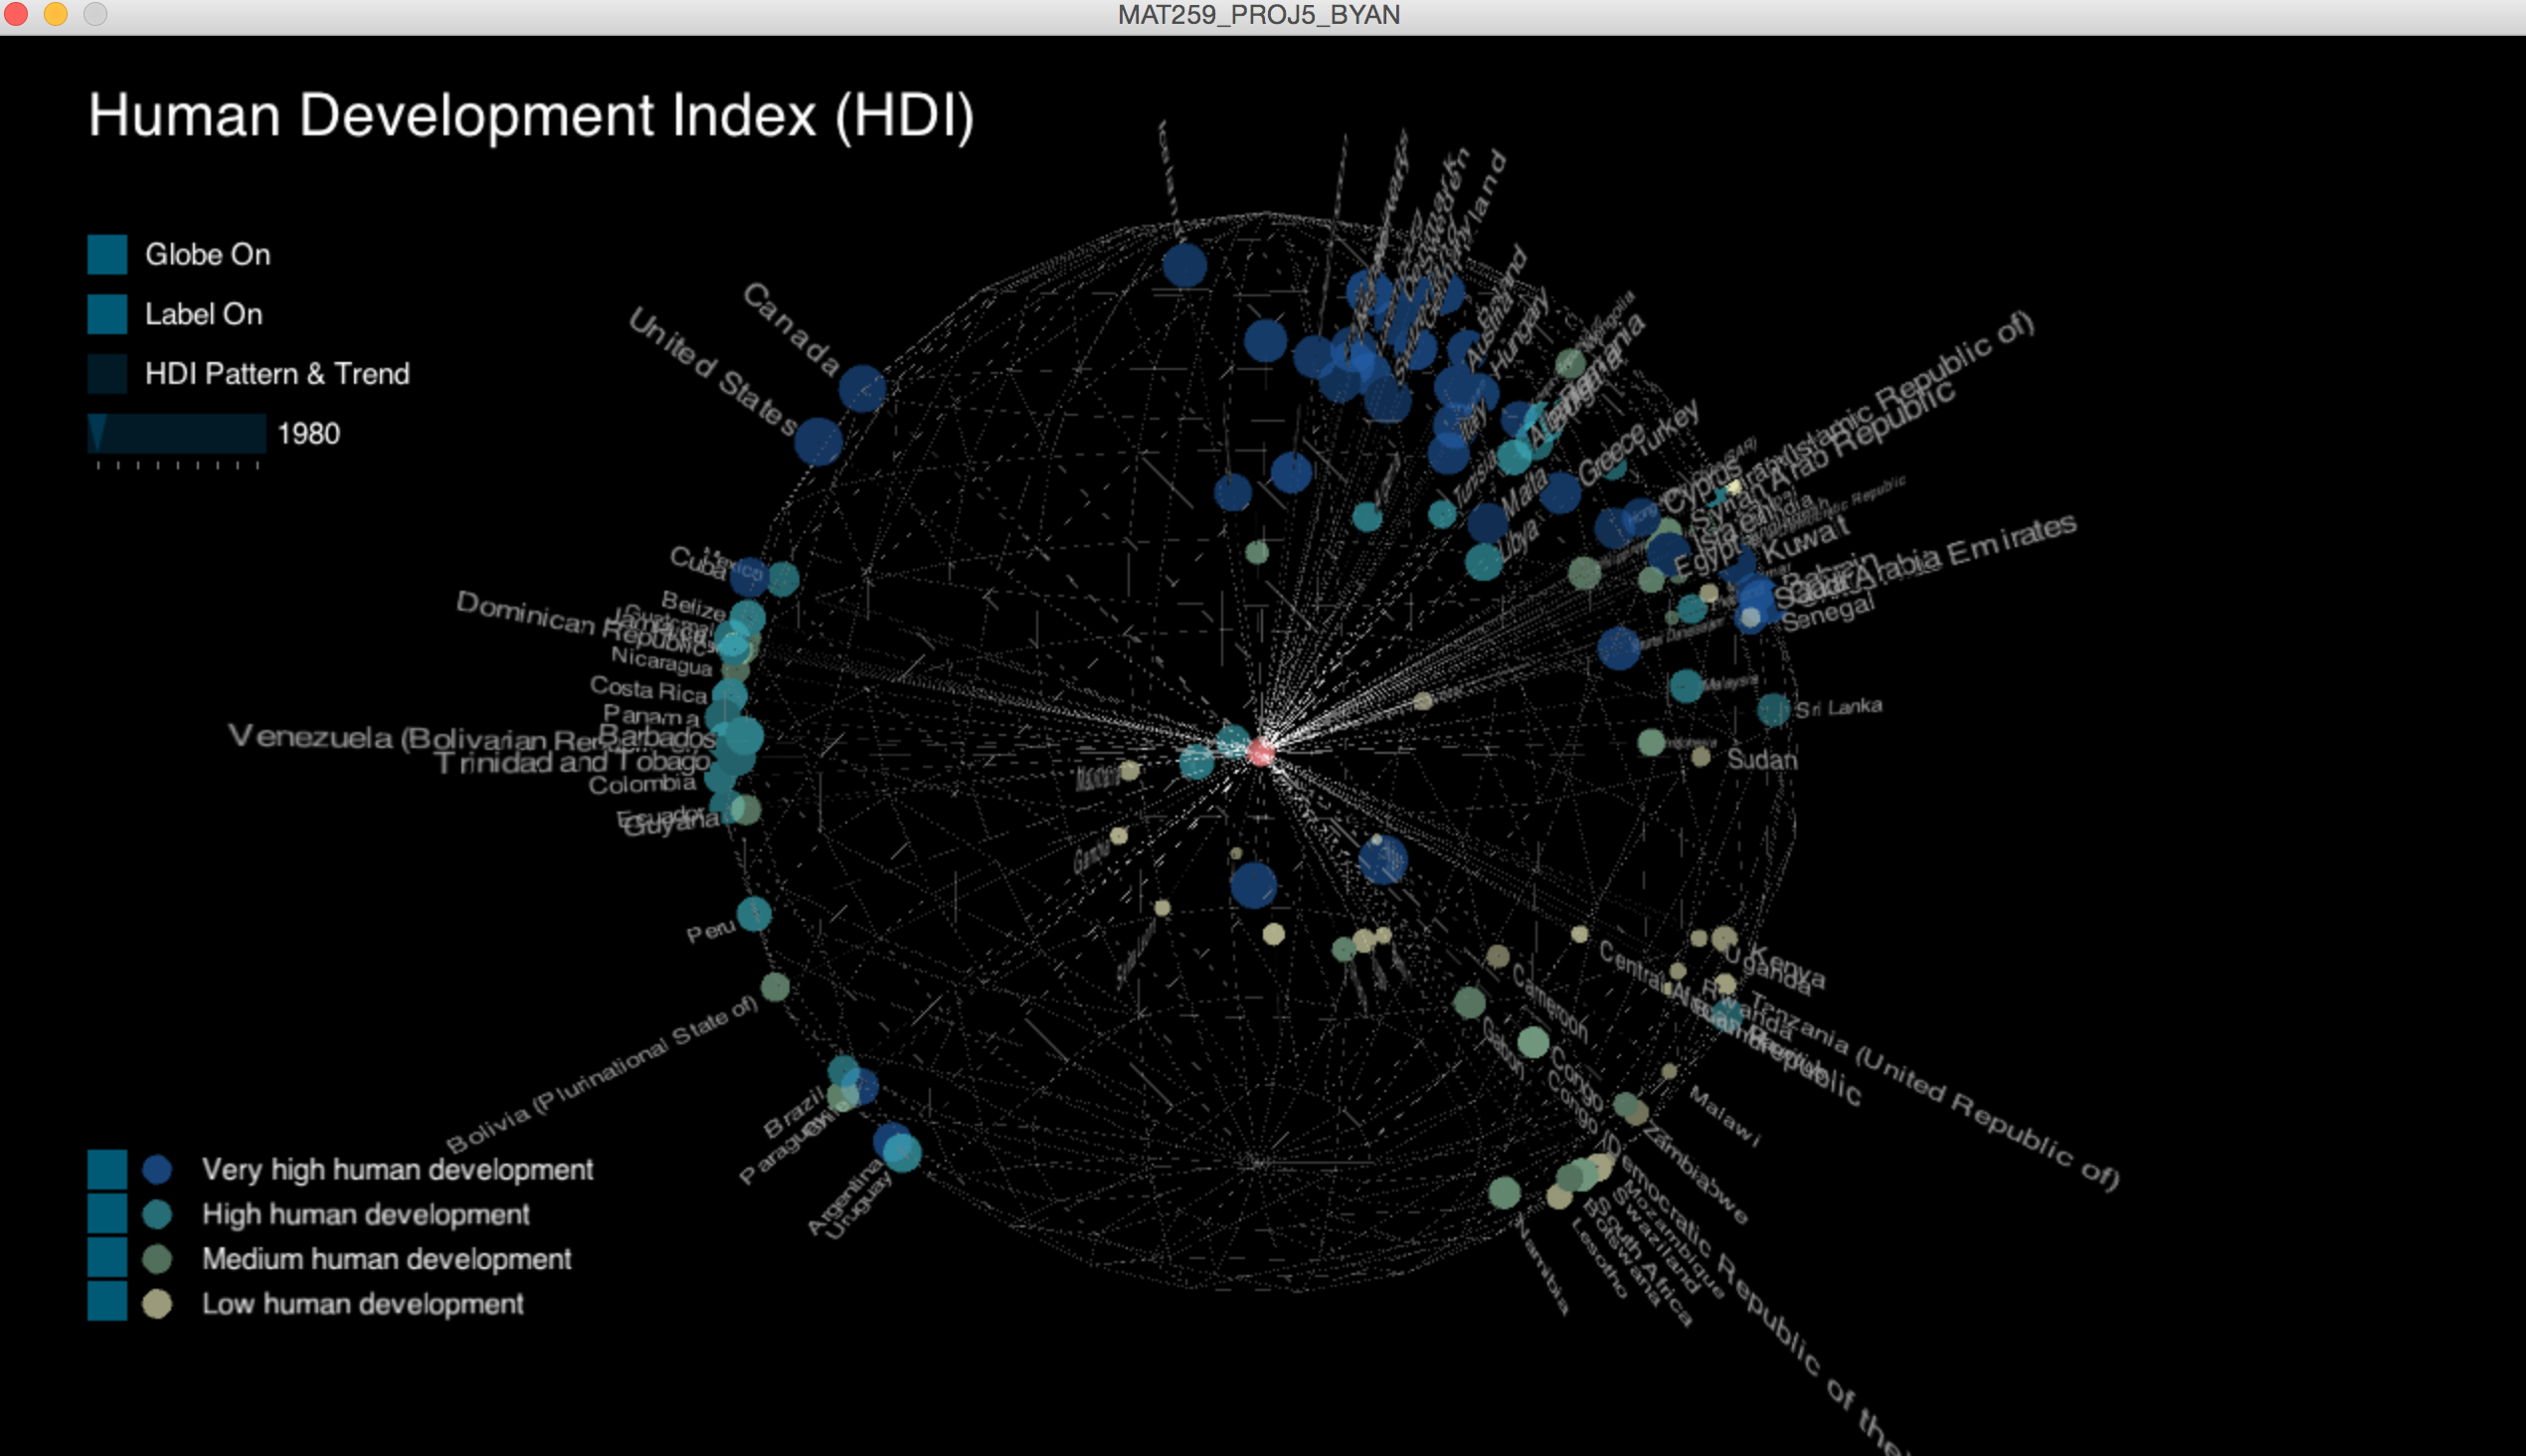This screenshot has height=1456, width=2526.
Task: Enable HDI Pattern & Trend toggle
Action: (107, 374)
